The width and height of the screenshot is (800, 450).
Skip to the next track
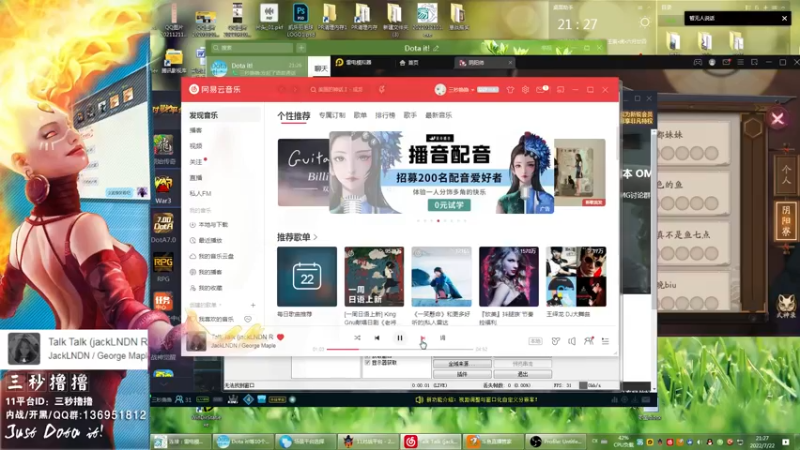tap(422, 338)
